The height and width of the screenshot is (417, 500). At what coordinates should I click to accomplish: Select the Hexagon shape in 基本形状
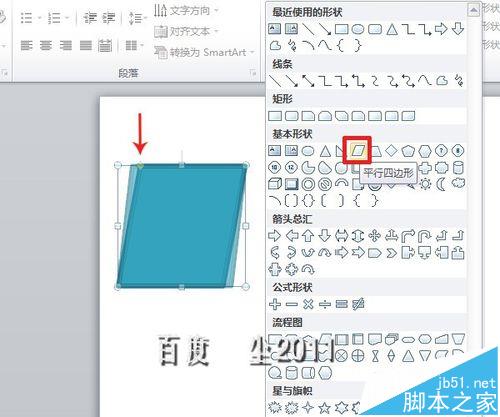point(425,151)
